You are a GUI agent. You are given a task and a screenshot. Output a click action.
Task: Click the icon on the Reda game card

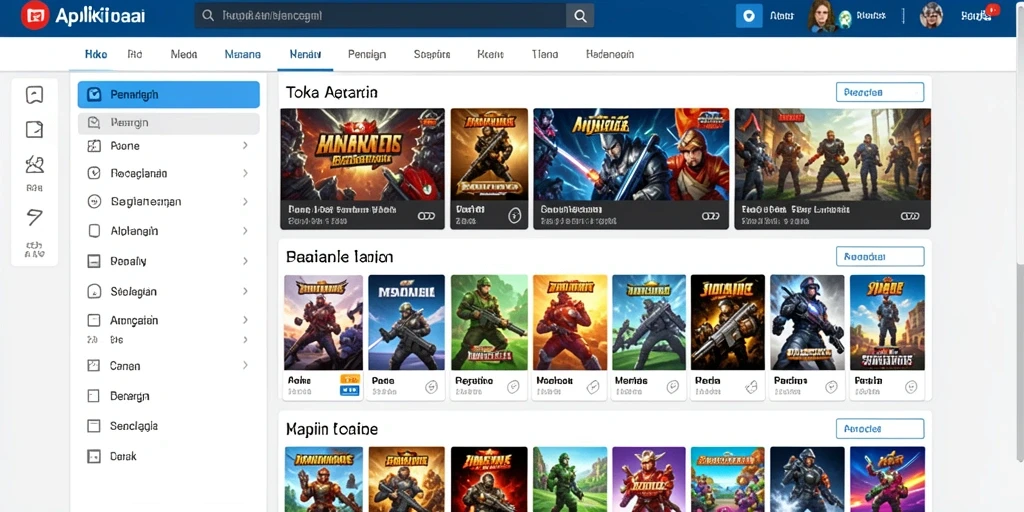(752, 387)
